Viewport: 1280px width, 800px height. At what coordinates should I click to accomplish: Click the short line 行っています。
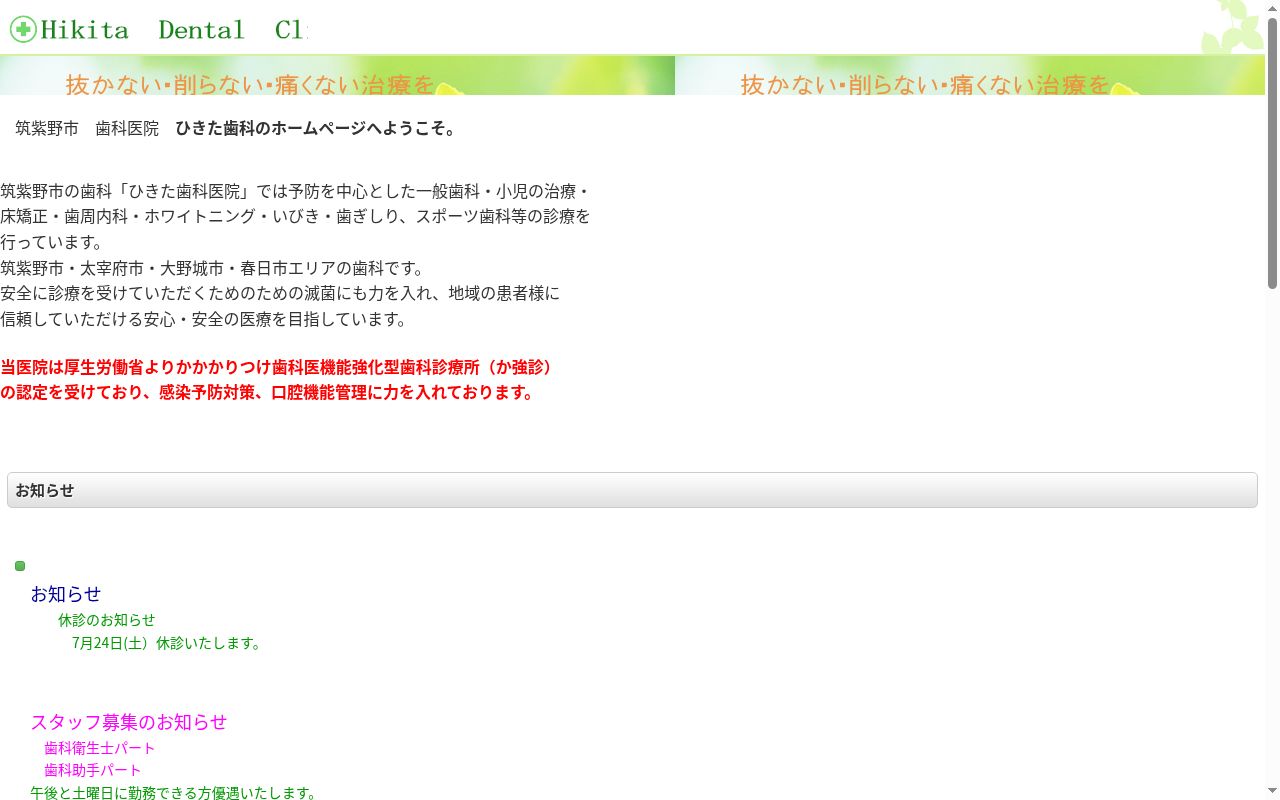point(52,242)
